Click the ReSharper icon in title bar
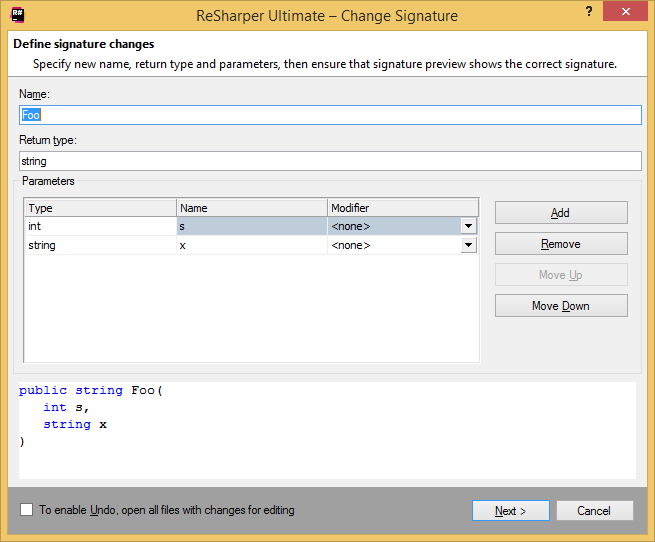655x542 pixels. point(17,15)
